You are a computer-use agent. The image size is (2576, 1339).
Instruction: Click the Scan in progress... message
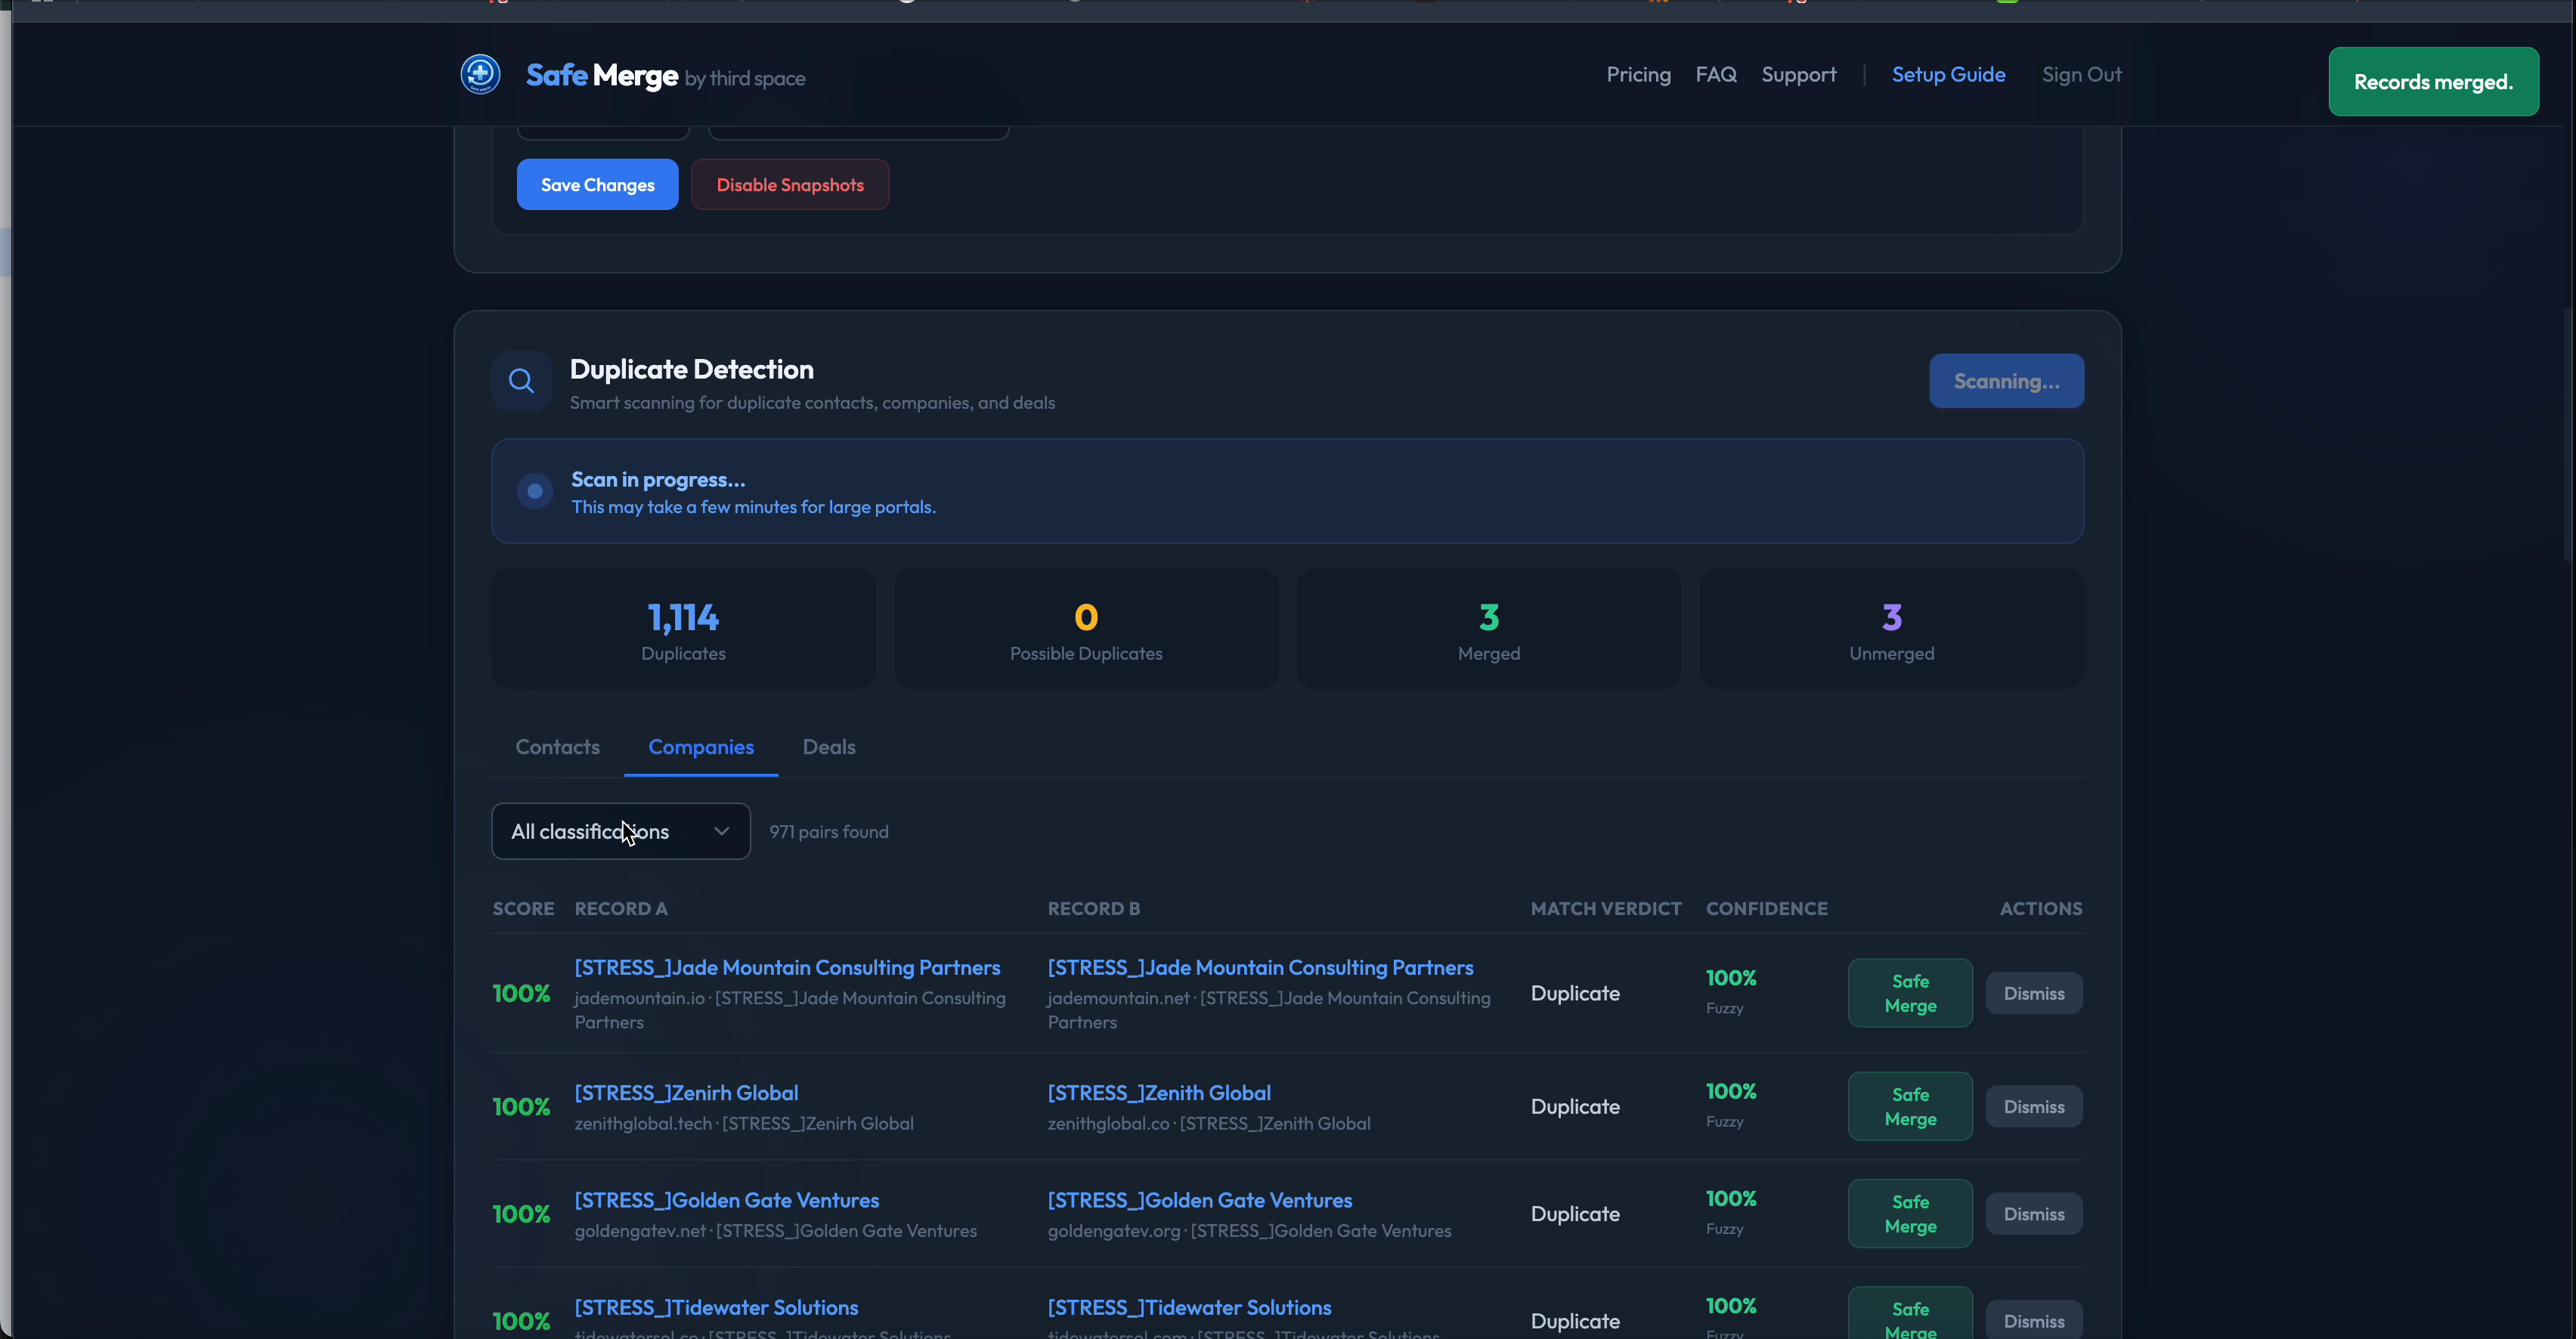pos(658,479)
